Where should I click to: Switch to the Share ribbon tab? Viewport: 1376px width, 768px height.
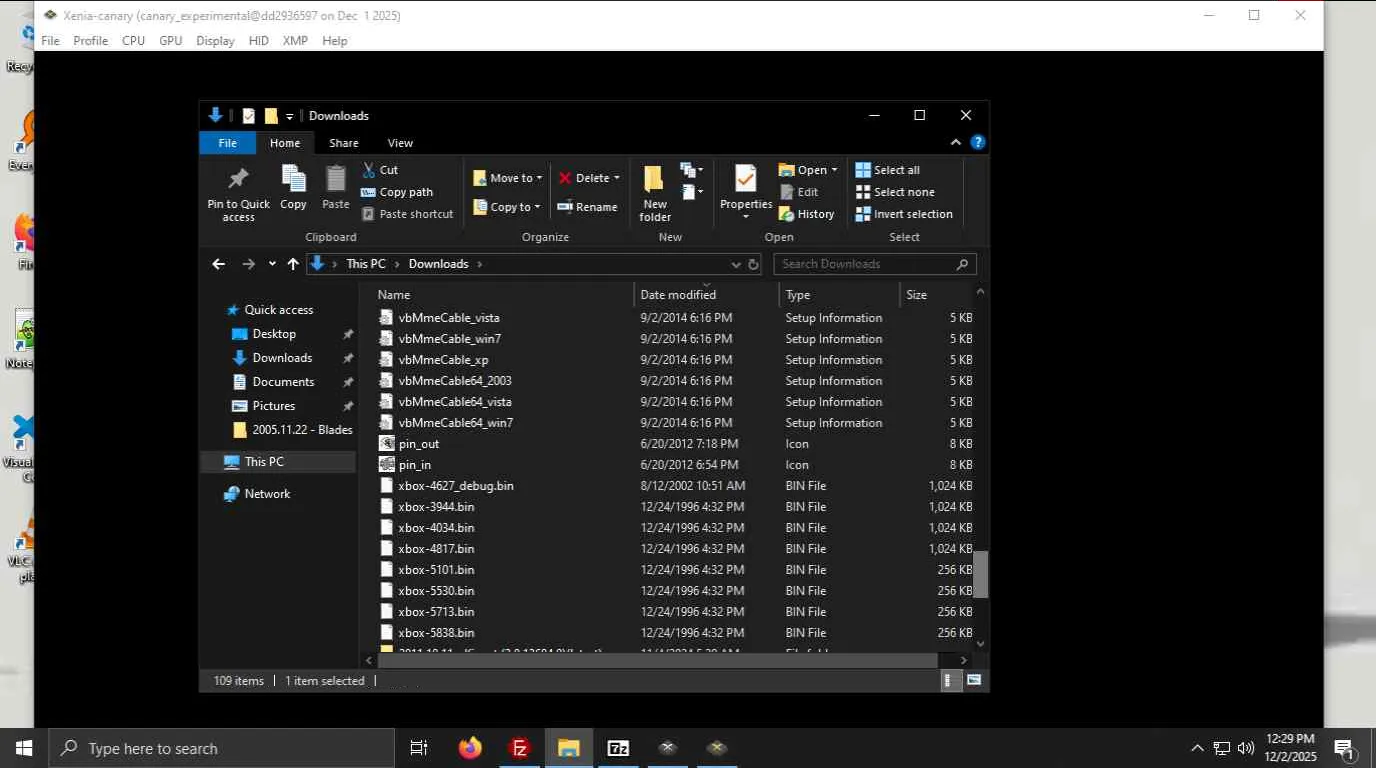(344, 143)
